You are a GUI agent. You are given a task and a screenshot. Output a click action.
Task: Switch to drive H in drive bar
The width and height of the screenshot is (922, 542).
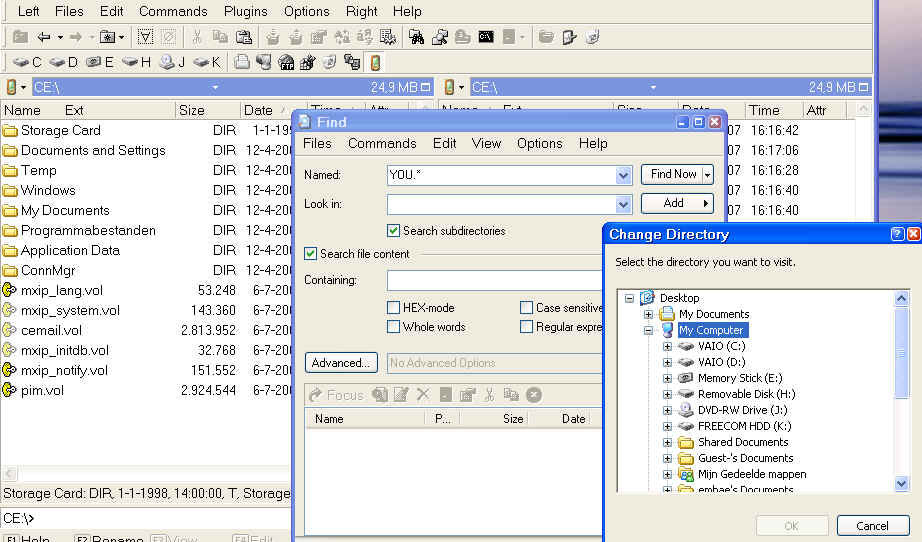136,62
